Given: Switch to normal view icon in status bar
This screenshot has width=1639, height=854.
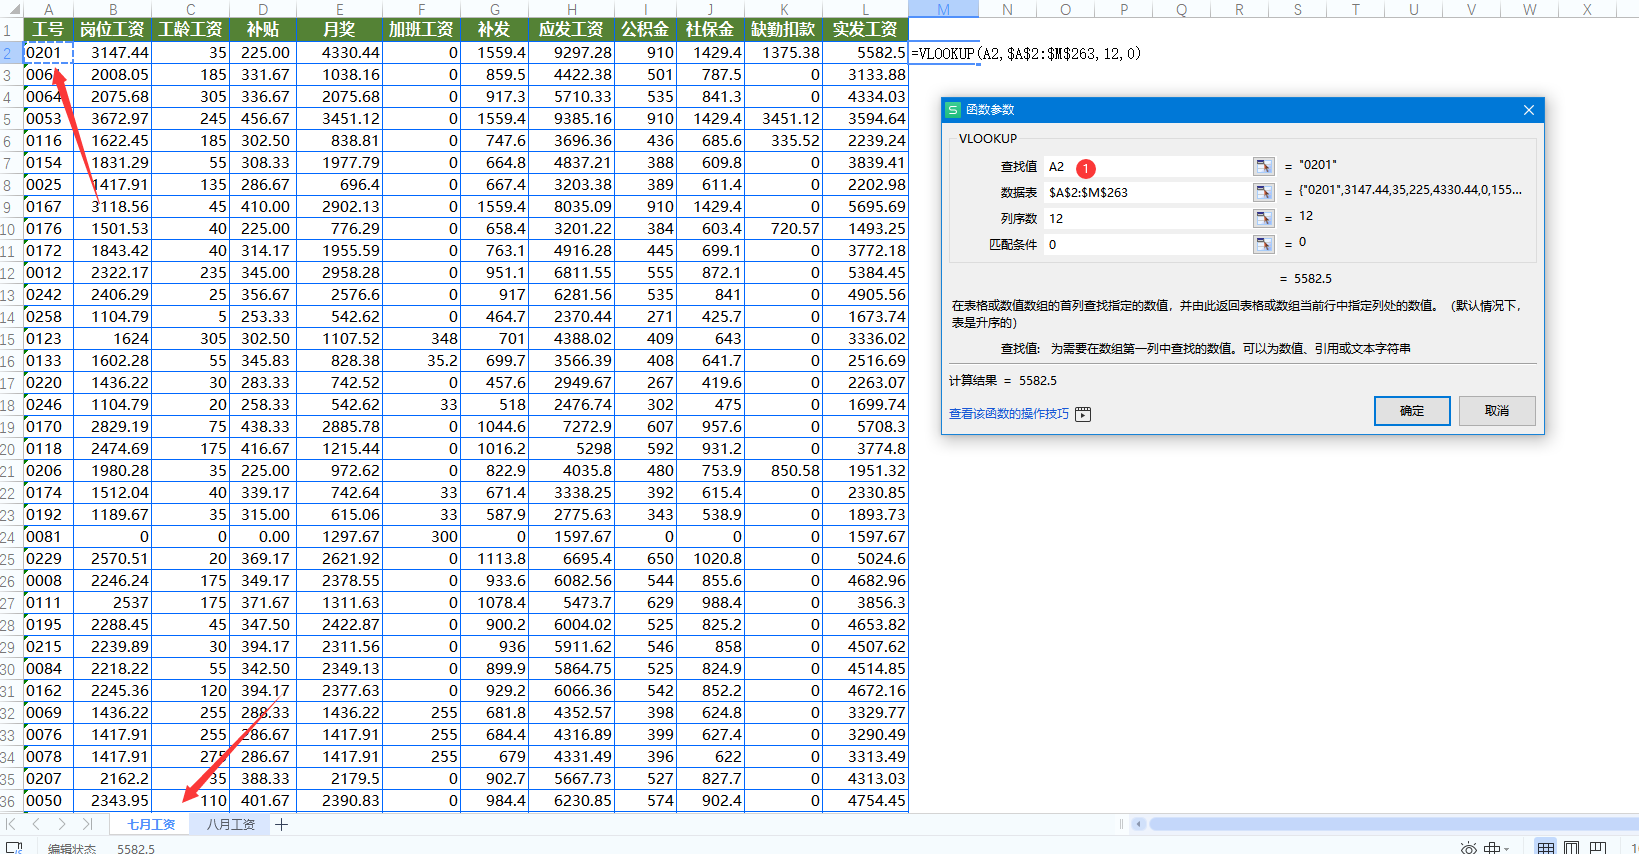Looking at the screenshot, I should [1546, 848].
